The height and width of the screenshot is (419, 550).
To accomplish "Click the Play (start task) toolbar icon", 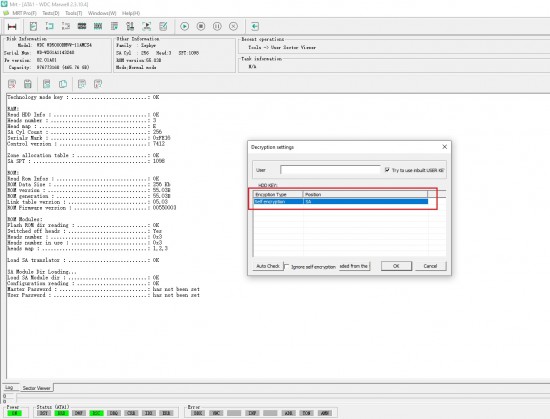I will [x=185, y=26].
